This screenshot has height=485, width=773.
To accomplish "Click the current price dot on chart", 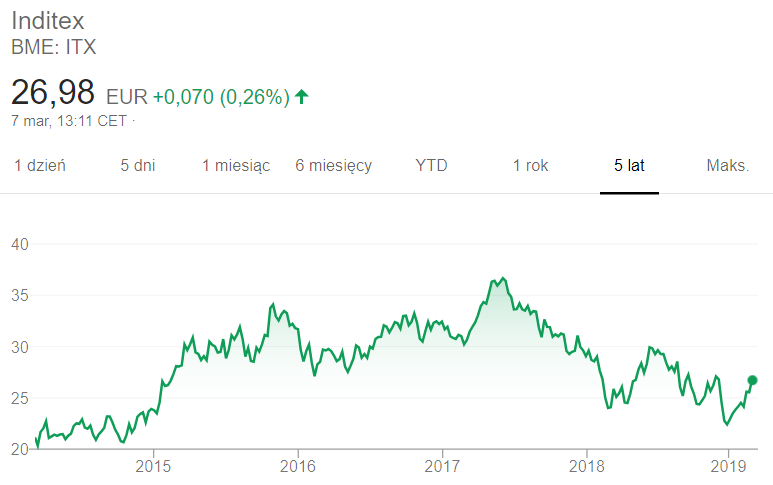I will click(x=752, y=380).
